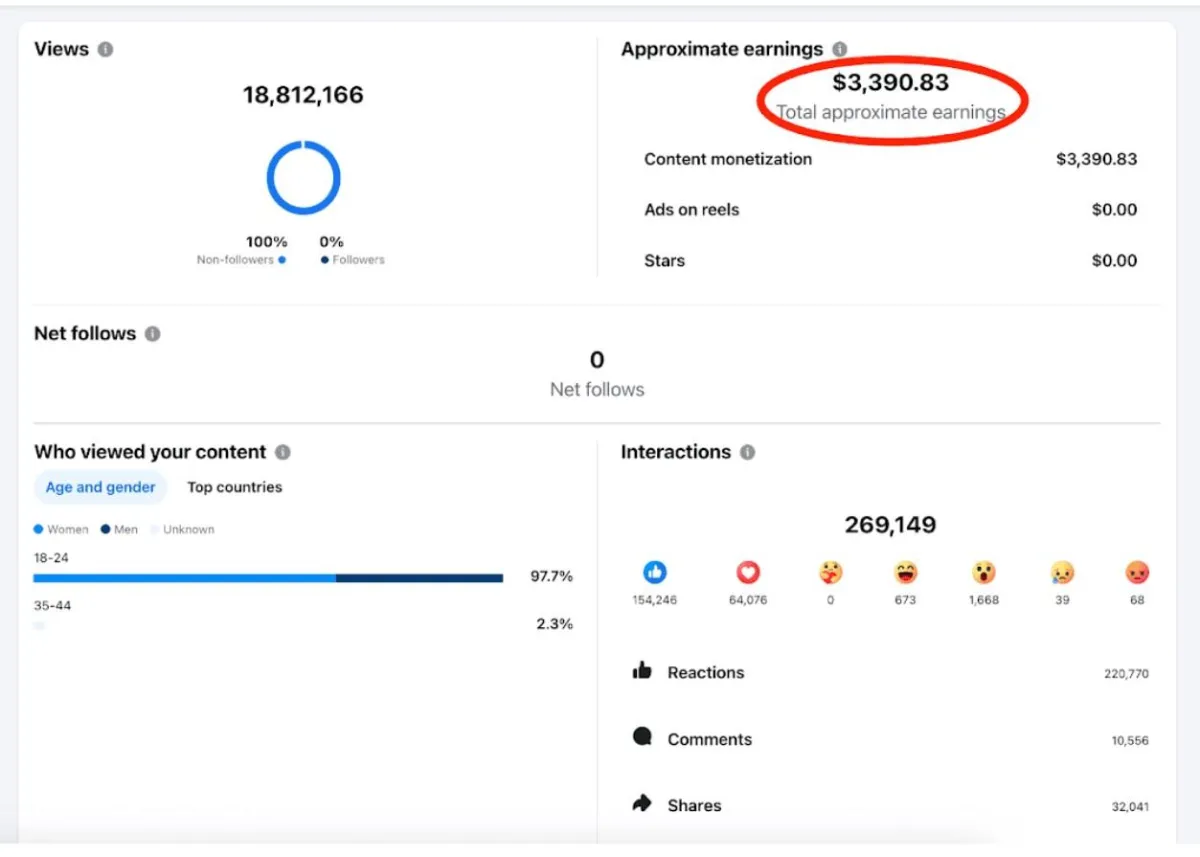Click the Angry reaction icon
Viewport: 1200px width, 857px height.
pyautogui.click(x=1137, y=572)
